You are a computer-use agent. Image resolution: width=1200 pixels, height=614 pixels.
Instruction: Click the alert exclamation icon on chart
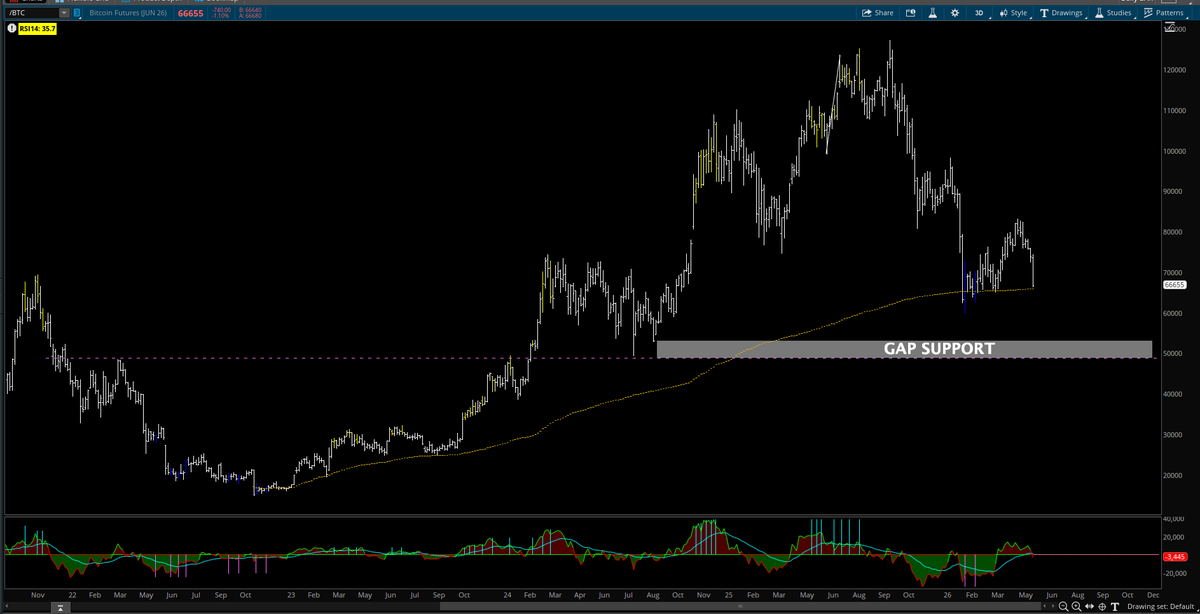pyautogui.click(x=11, y=29)
